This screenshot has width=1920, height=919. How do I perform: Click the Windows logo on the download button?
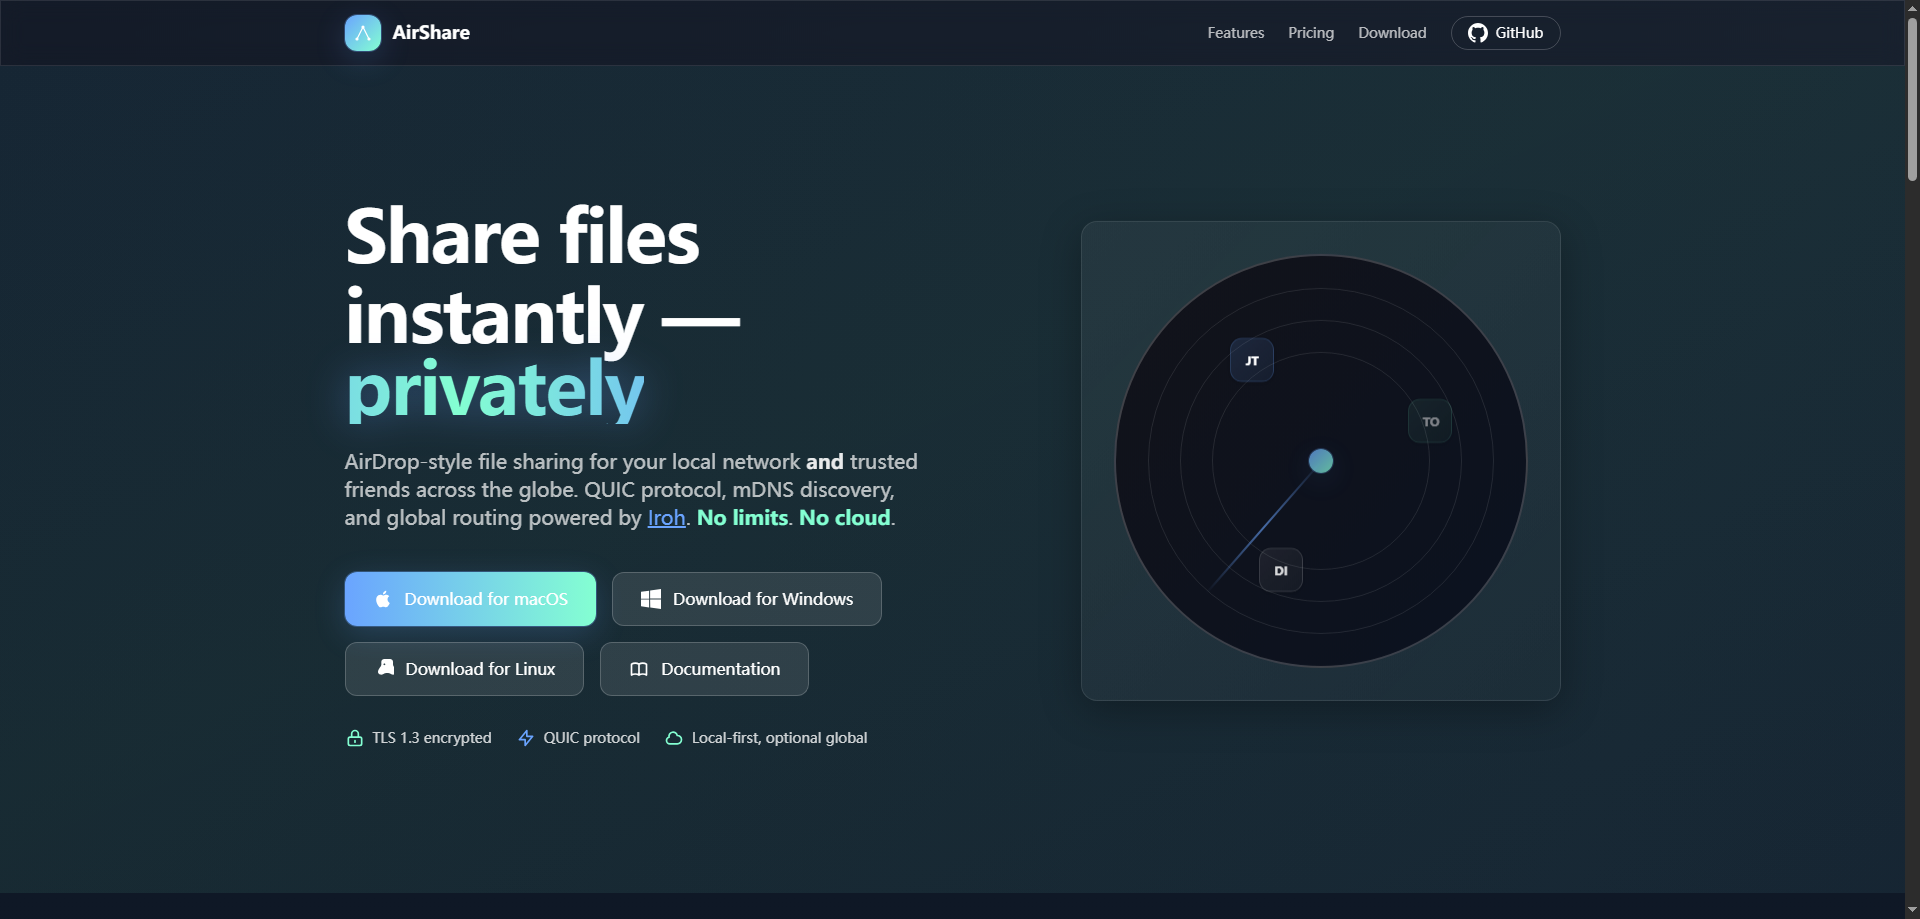(651, 598)
